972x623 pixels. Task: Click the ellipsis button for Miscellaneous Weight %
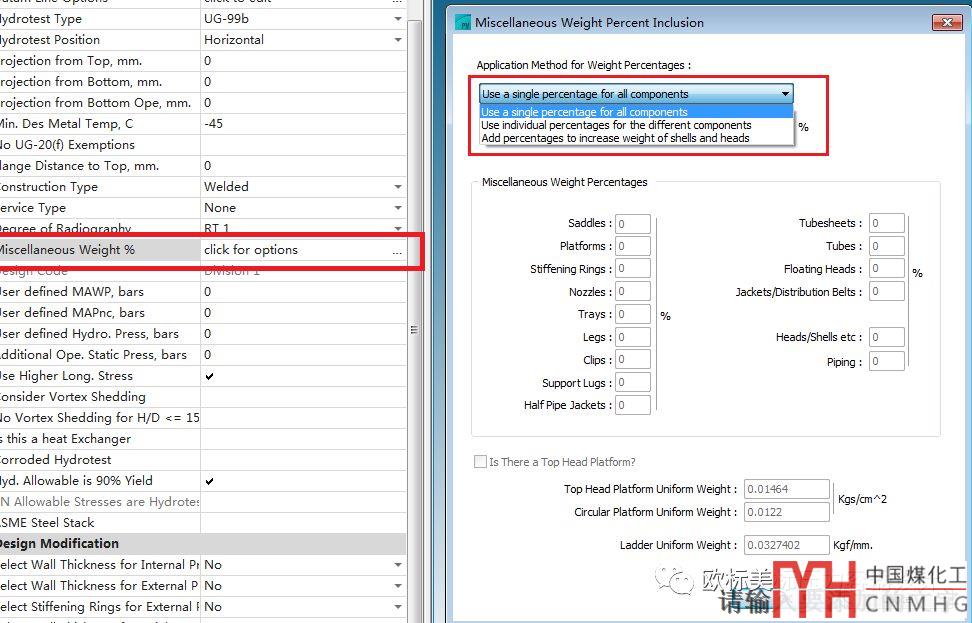[397, 250]
